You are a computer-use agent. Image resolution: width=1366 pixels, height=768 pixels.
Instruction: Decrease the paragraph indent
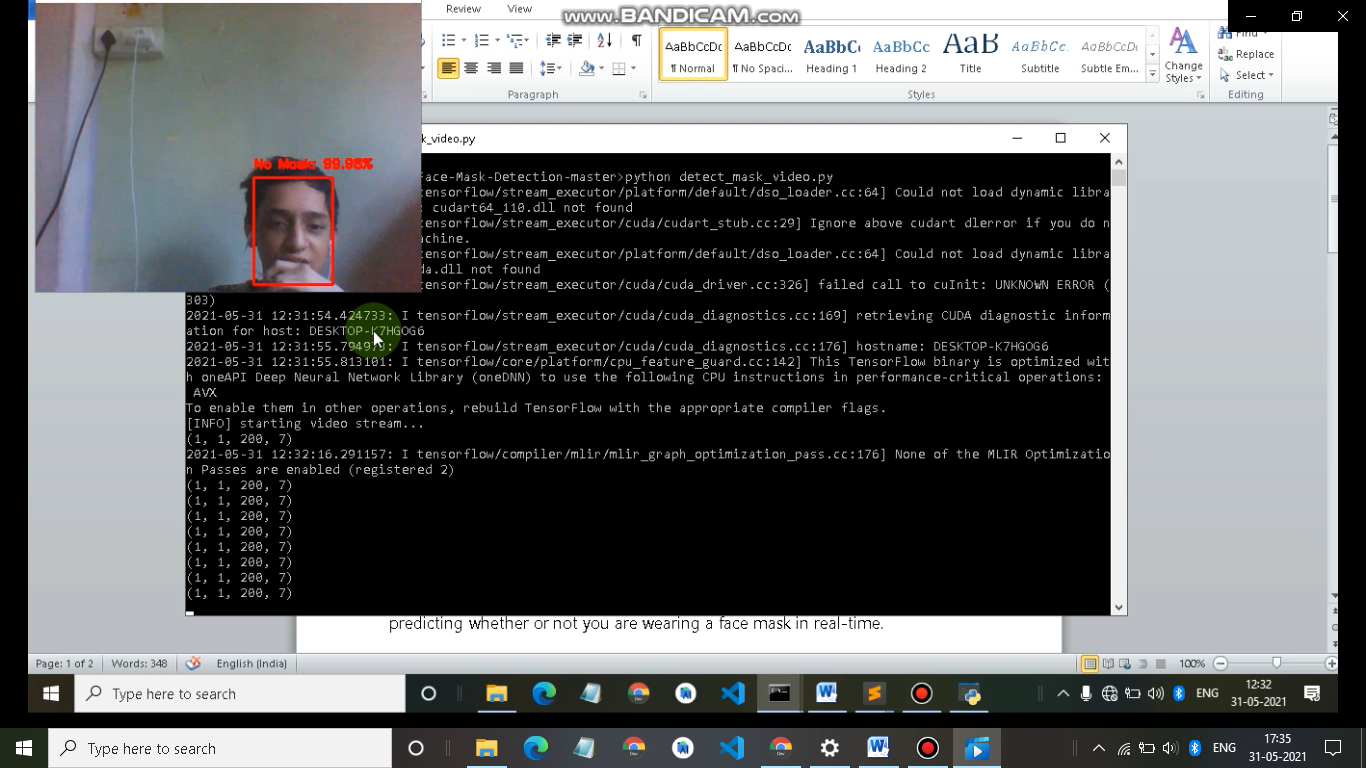[x=553, y=40]
